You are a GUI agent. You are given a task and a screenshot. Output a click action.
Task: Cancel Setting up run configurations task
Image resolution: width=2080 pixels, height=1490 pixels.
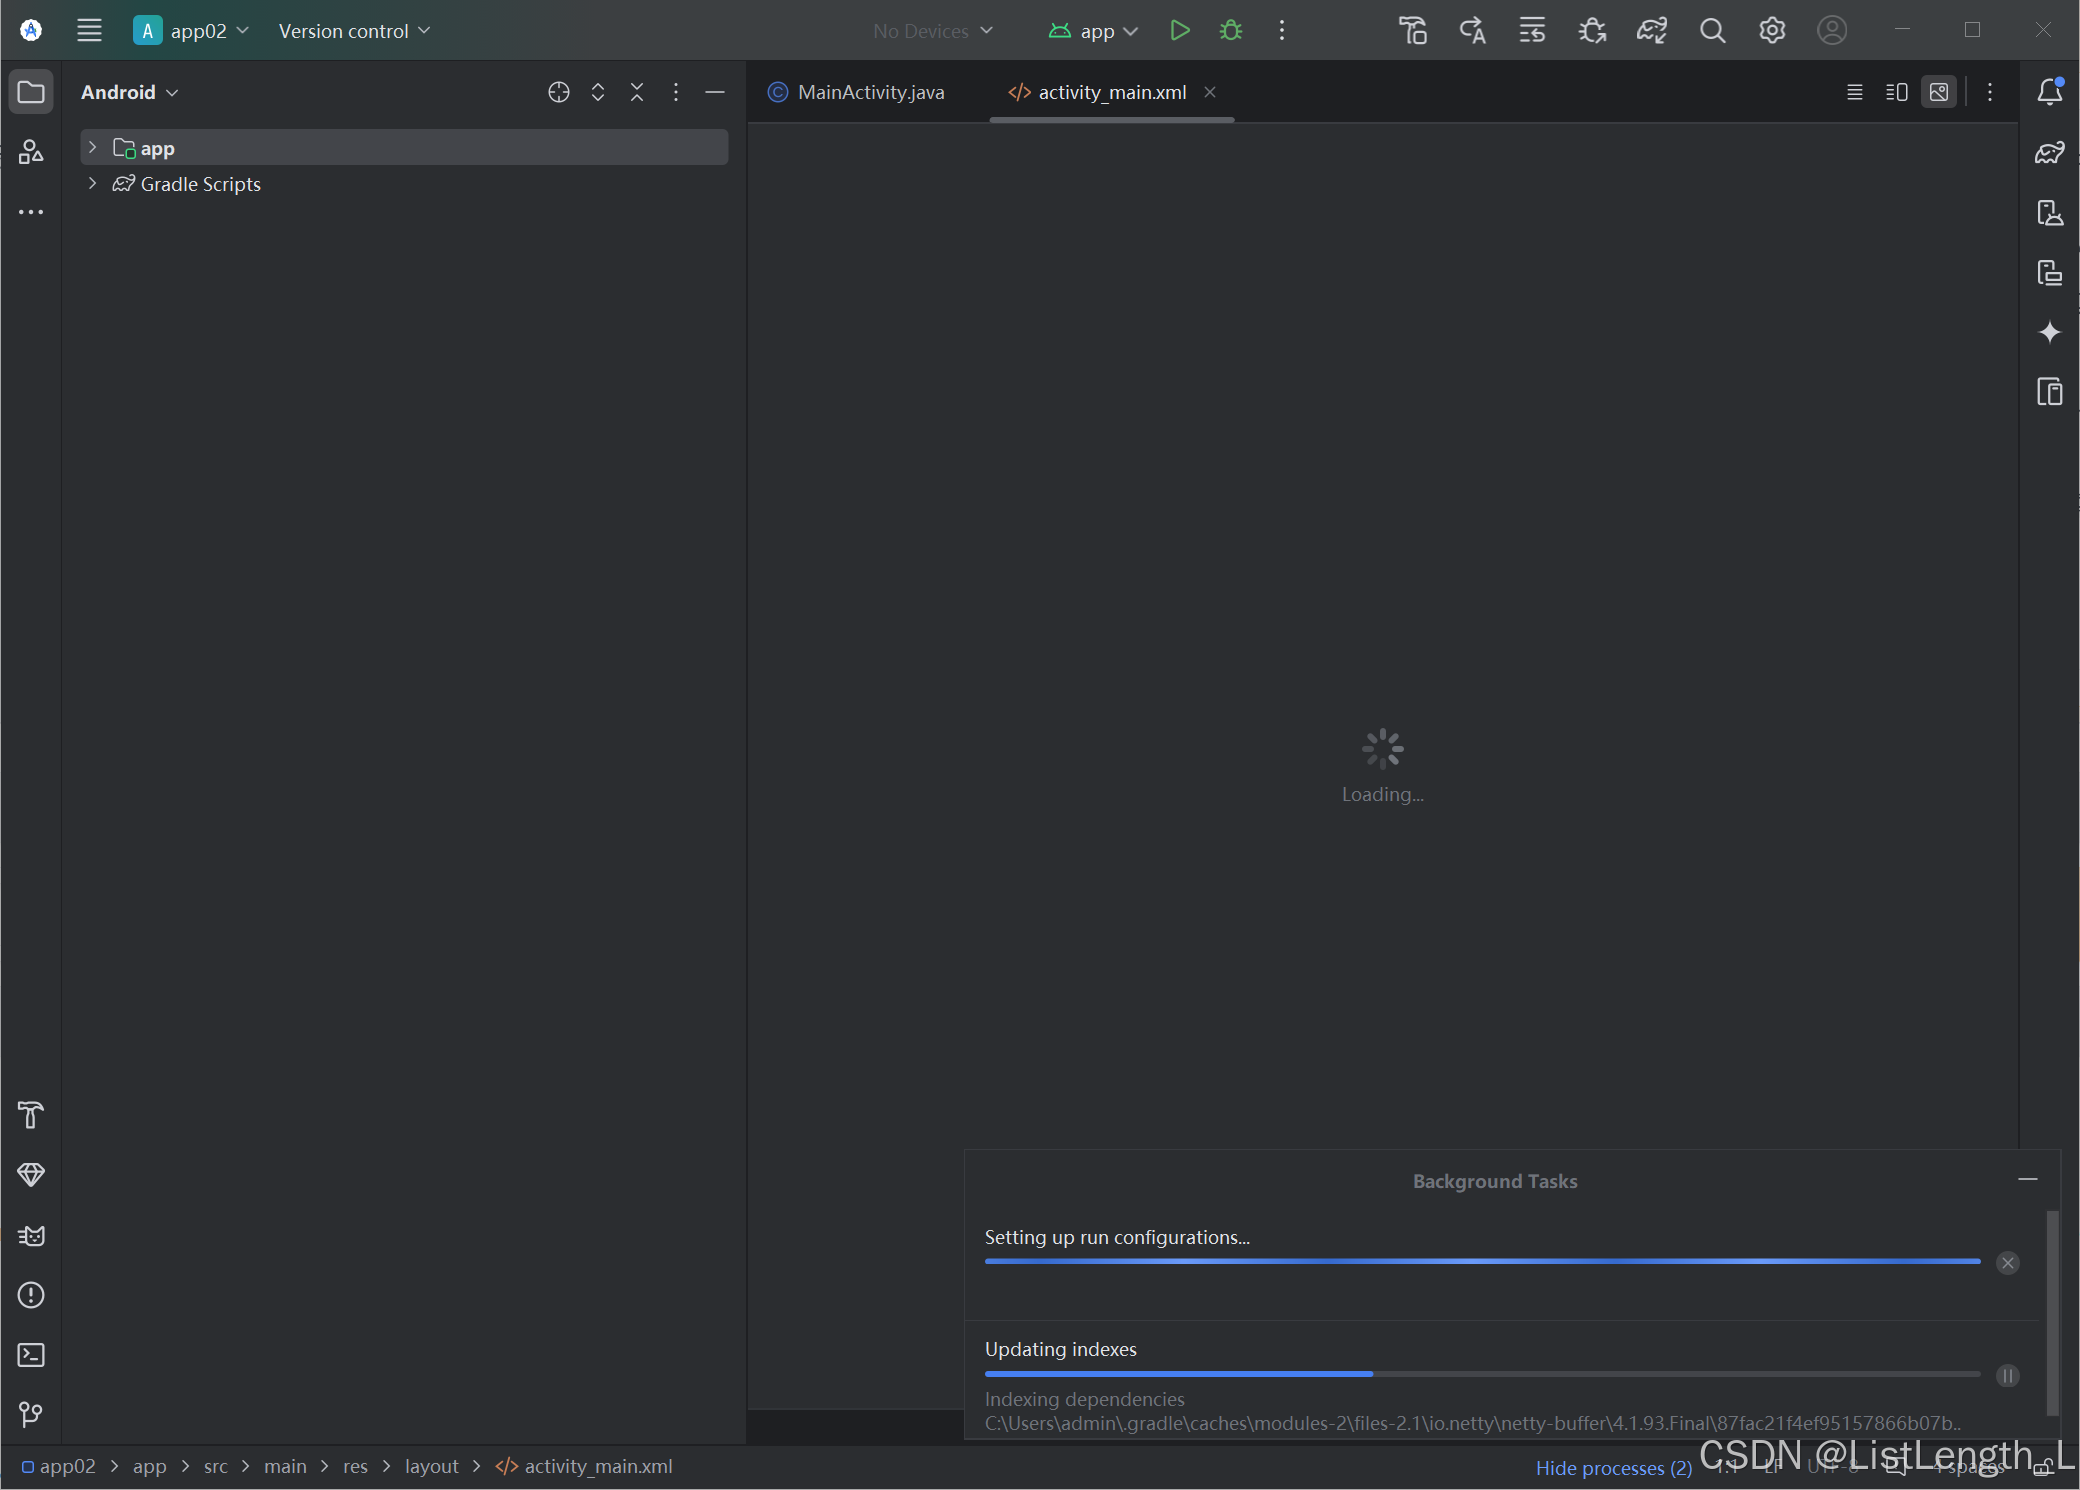[2007, 1263]
